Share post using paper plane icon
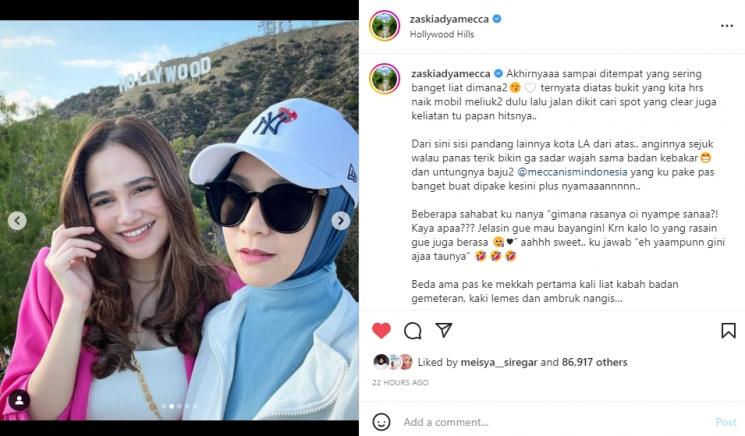 (443, 330)
